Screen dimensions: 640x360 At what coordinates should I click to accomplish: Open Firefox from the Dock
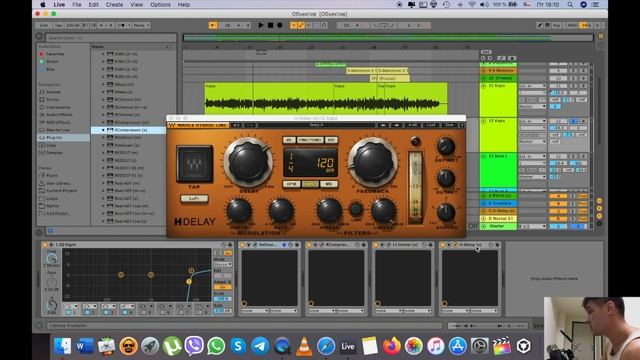pos(391,346)
